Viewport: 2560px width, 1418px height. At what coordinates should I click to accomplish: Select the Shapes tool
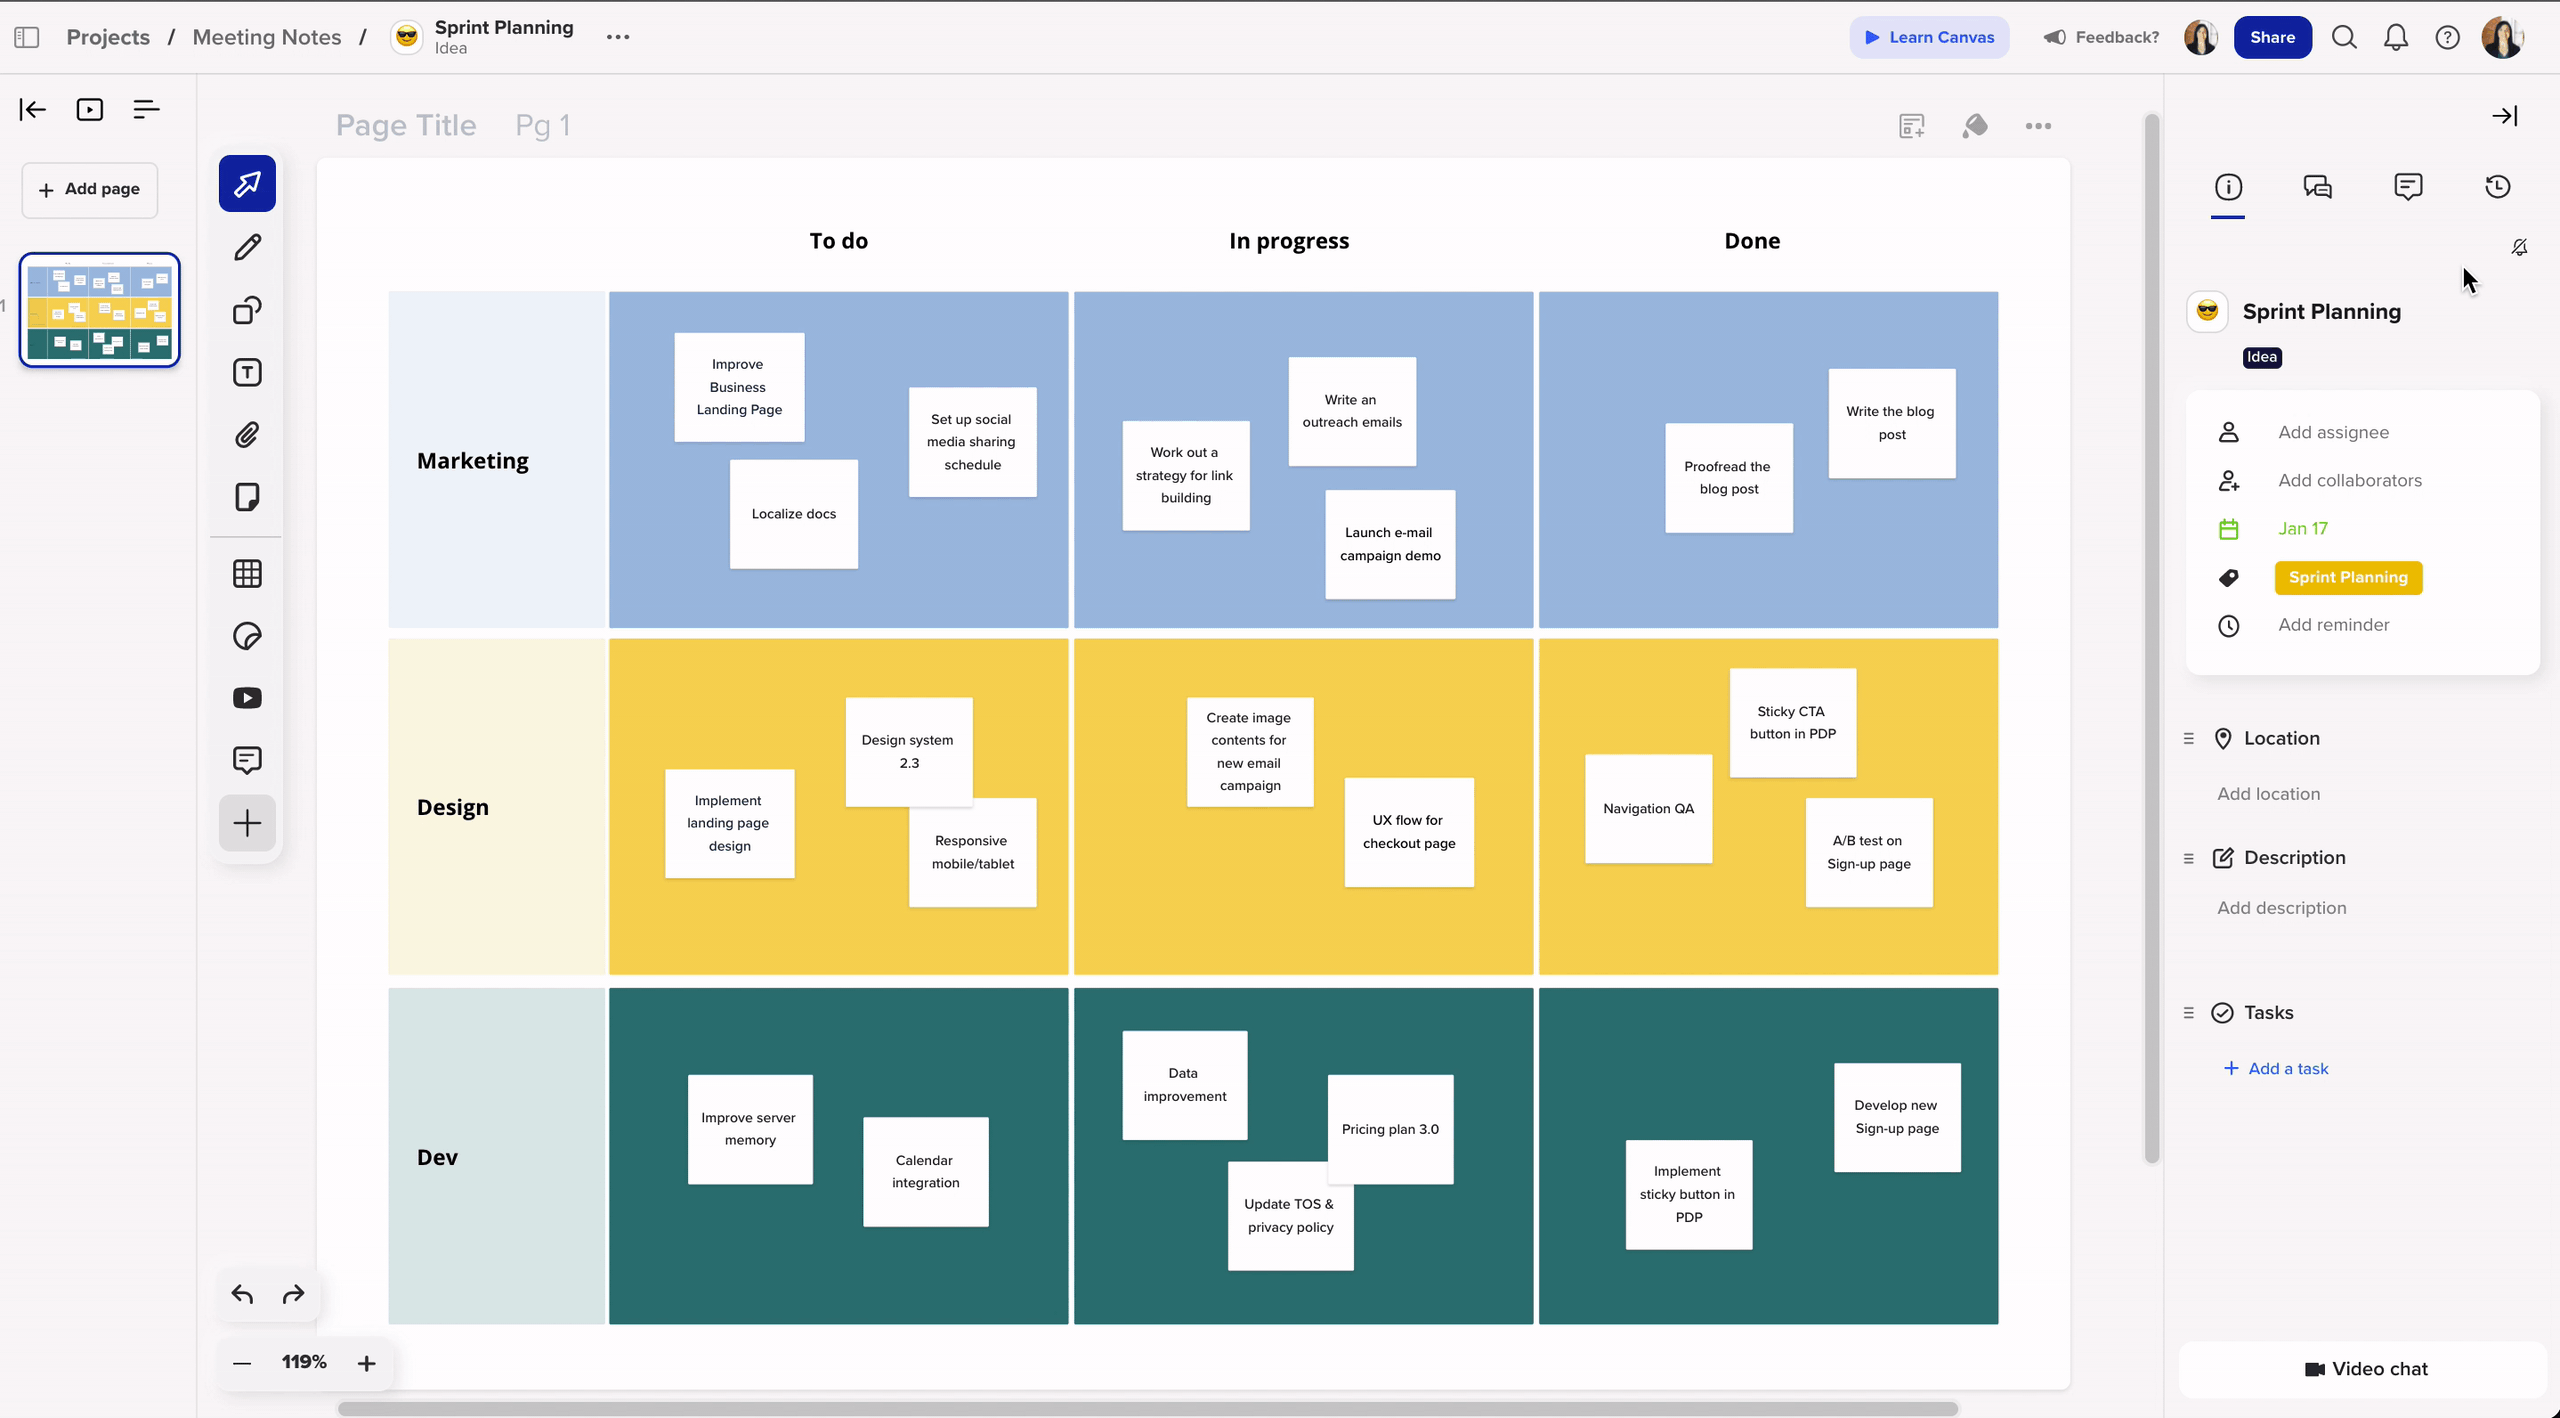click(247, 310)
